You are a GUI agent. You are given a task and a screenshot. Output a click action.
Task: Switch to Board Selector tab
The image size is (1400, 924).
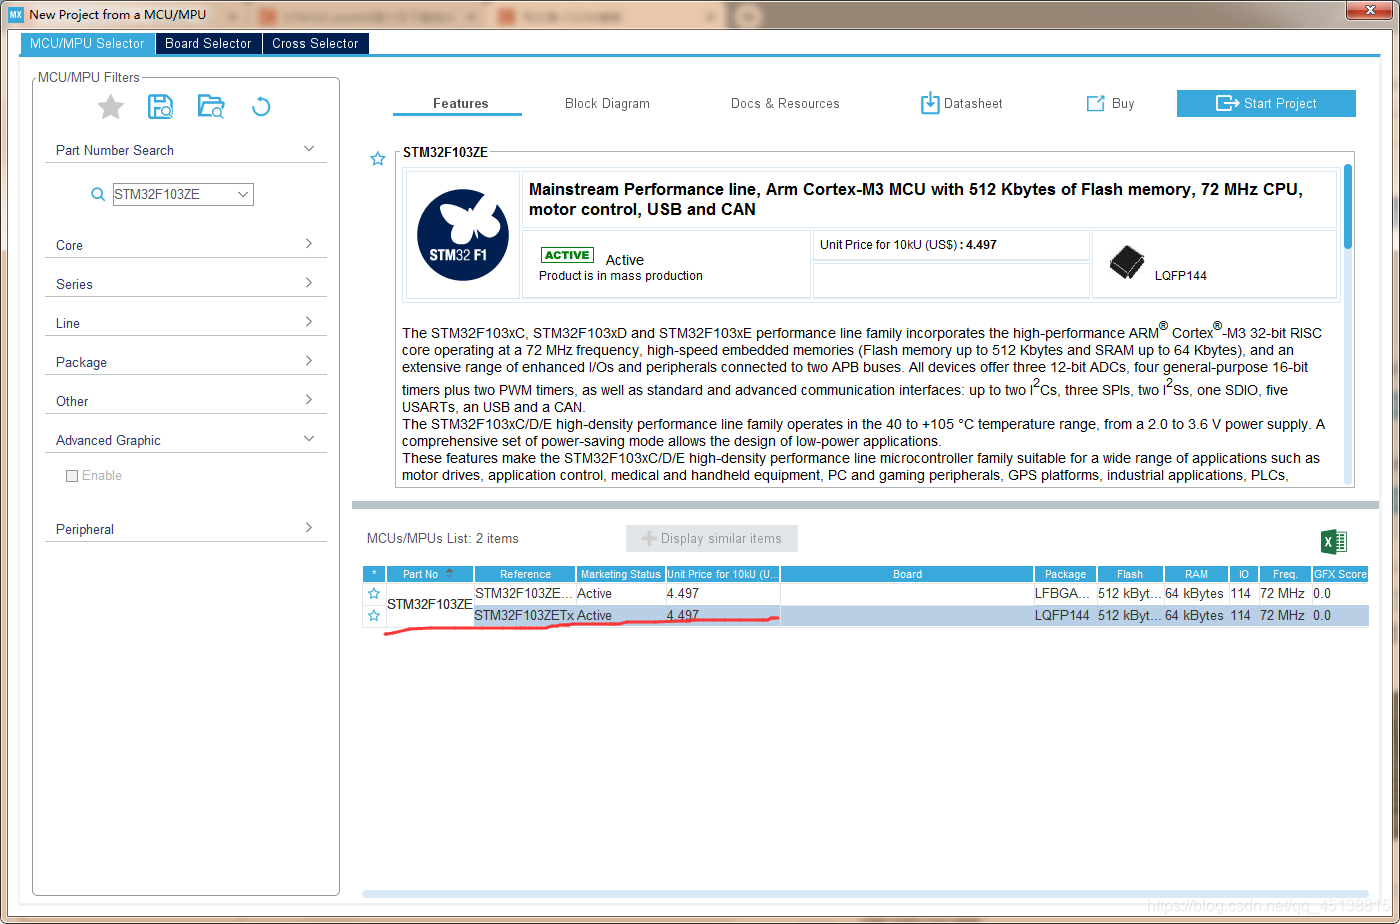pos(208,43)
